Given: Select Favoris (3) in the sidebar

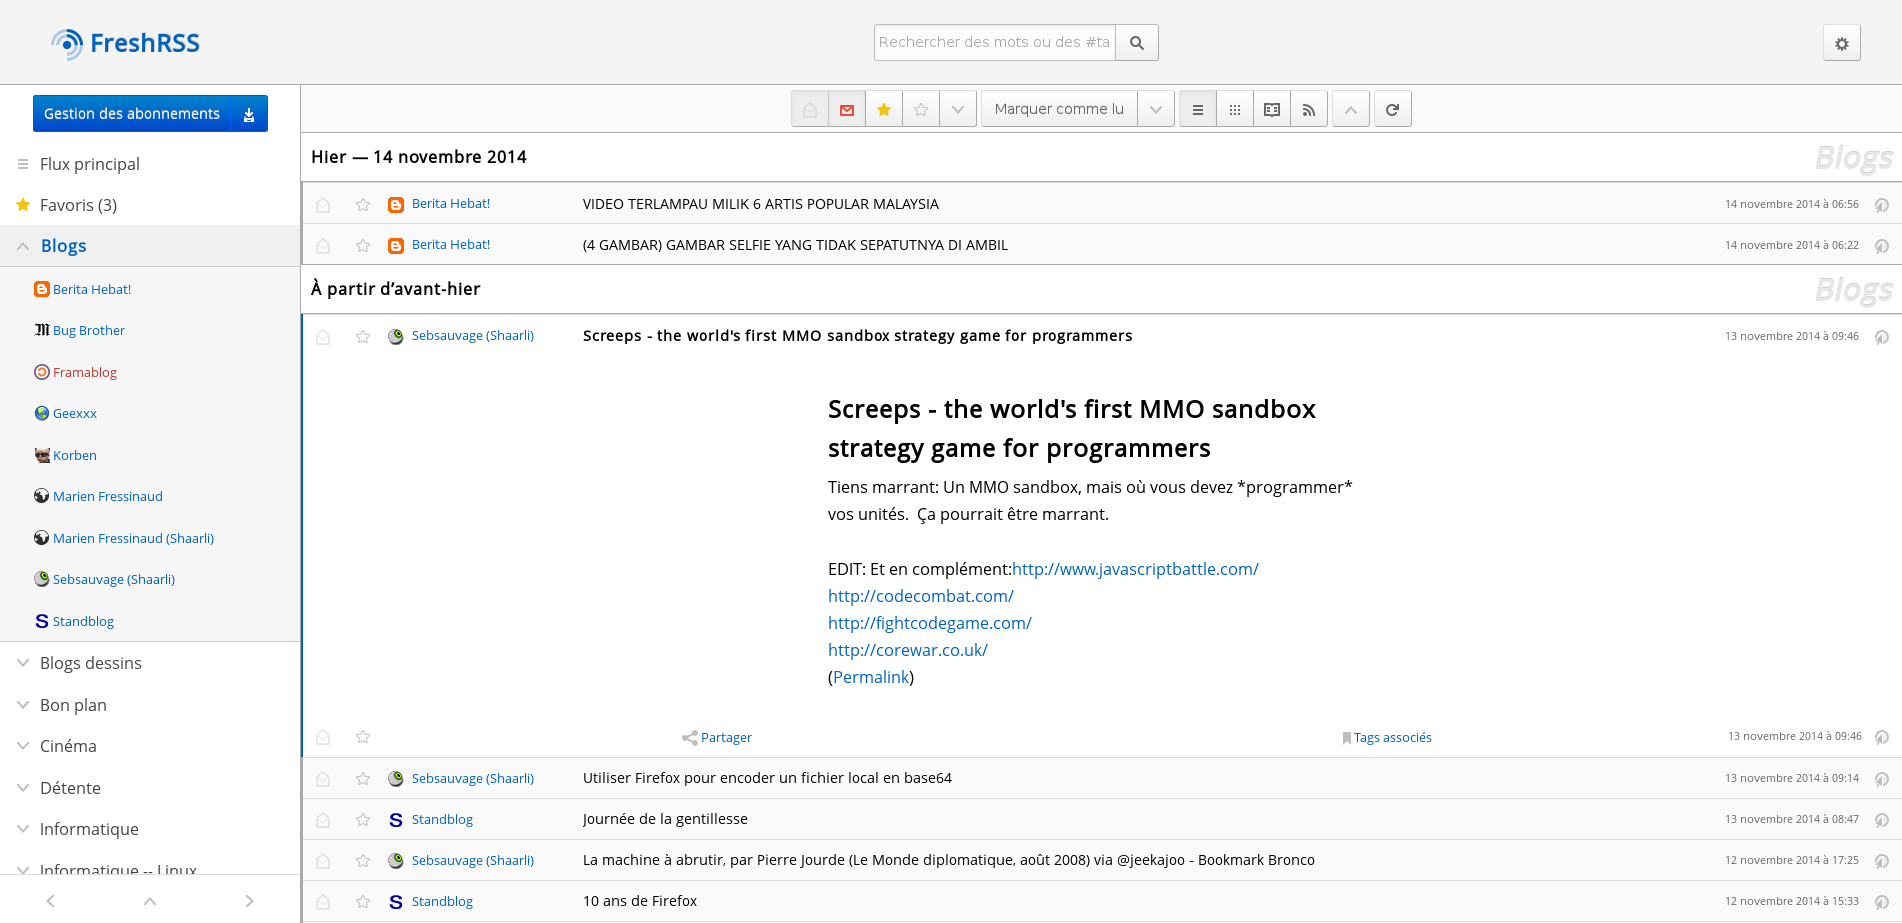Looking at the screenshot, I should tap(78, 205).
